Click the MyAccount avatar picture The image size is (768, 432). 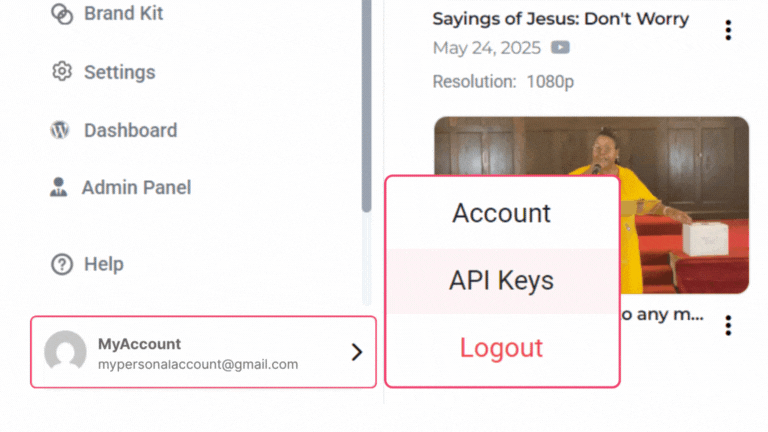[x=65, y=353]
